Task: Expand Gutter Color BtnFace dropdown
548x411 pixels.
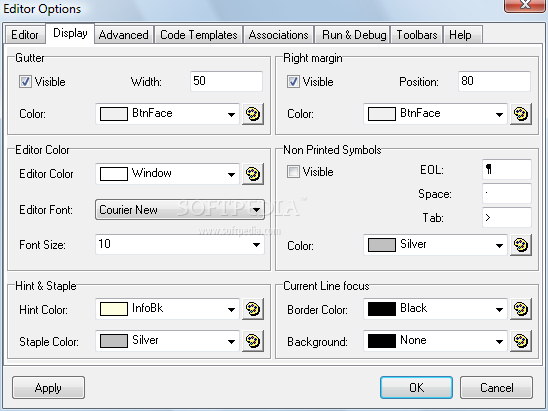Action: coord(231,114)
